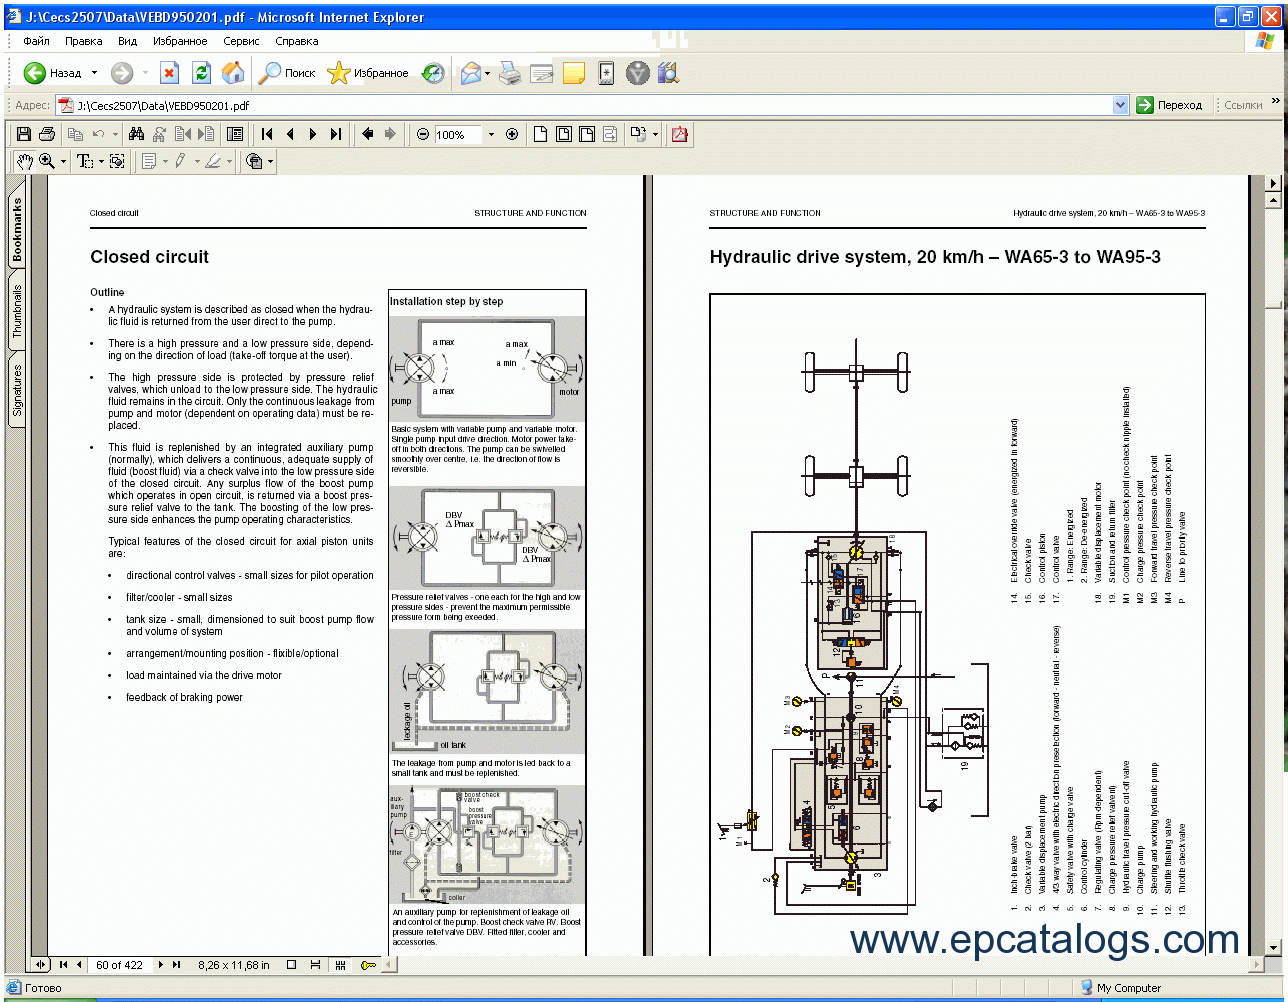Open the Файл menu

coord(36,41)
